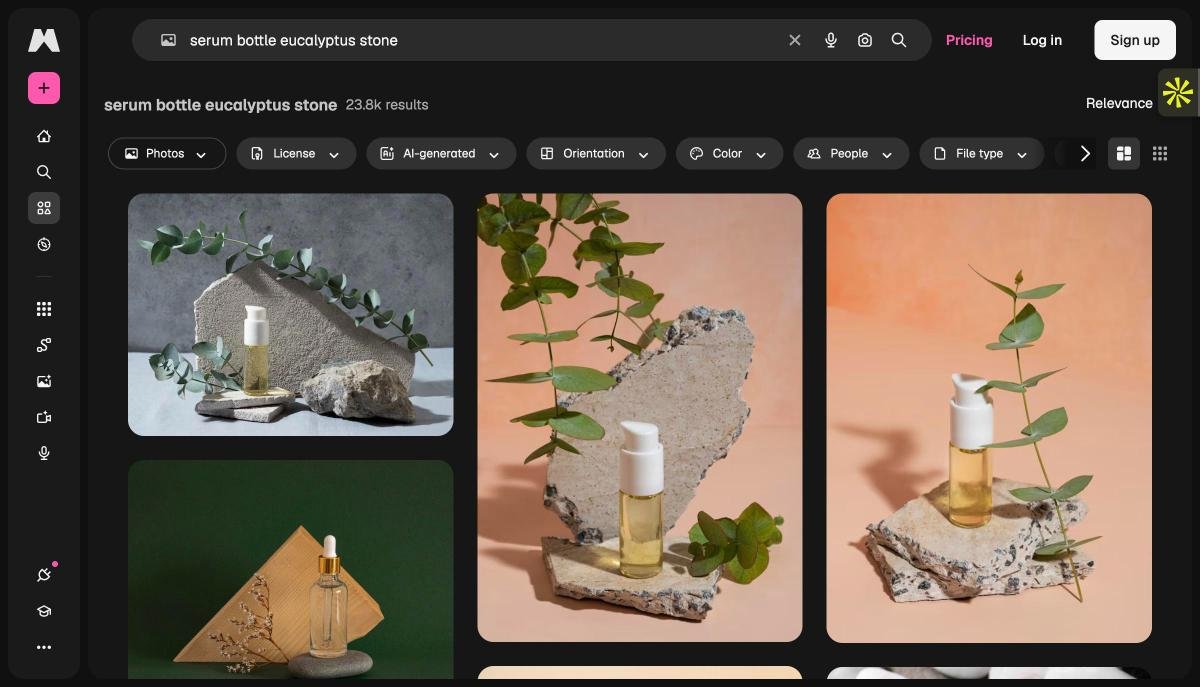Expand the People filter dropdown
The image size is (1200, 687).
[851, 153]
